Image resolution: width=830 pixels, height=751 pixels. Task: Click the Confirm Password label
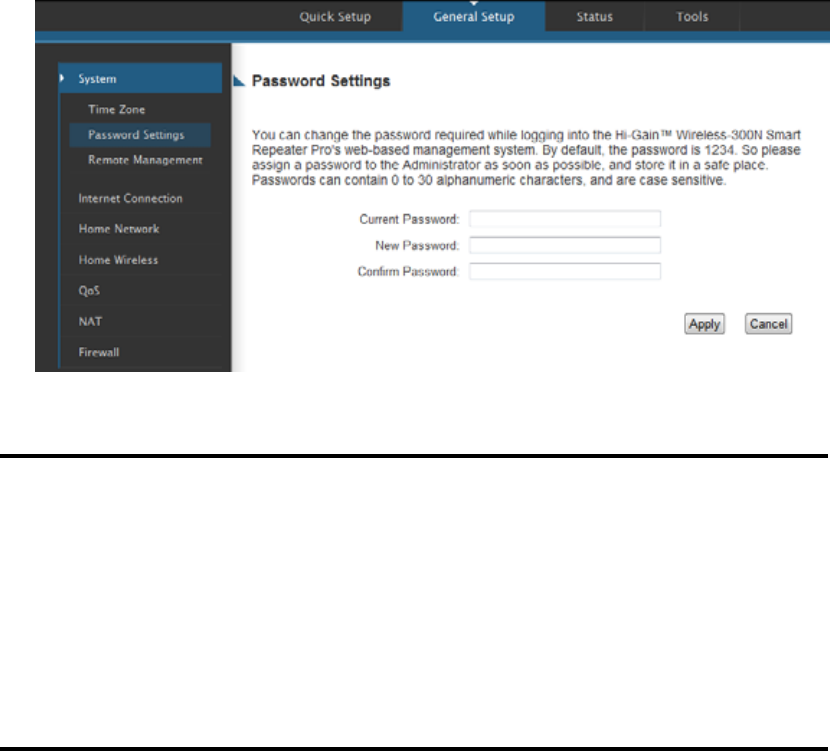click(x=408, y=272)
